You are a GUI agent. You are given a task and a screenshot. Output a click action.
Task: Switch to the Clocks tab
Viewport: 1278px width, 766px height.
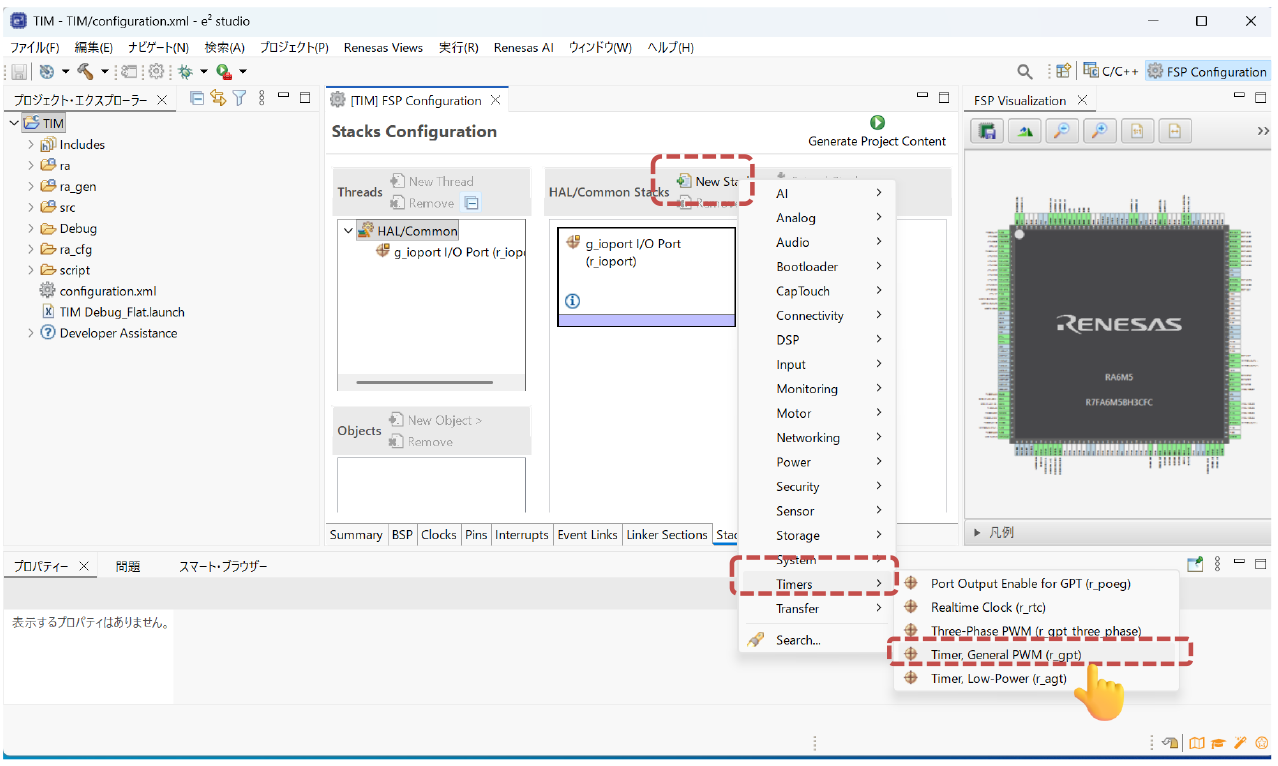[x=438, y=535]
